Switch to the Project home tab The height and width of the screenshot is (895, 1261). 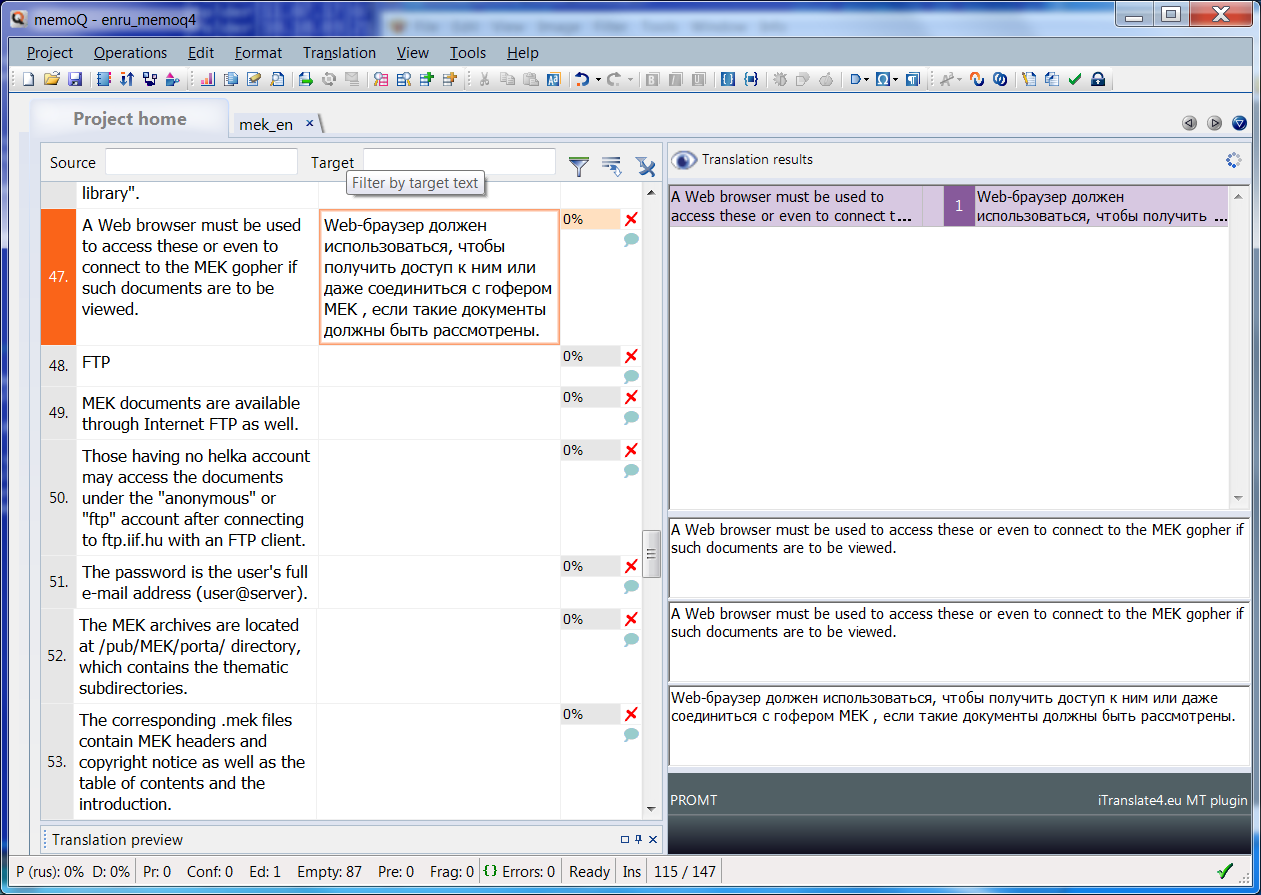[x=129, y=119]
